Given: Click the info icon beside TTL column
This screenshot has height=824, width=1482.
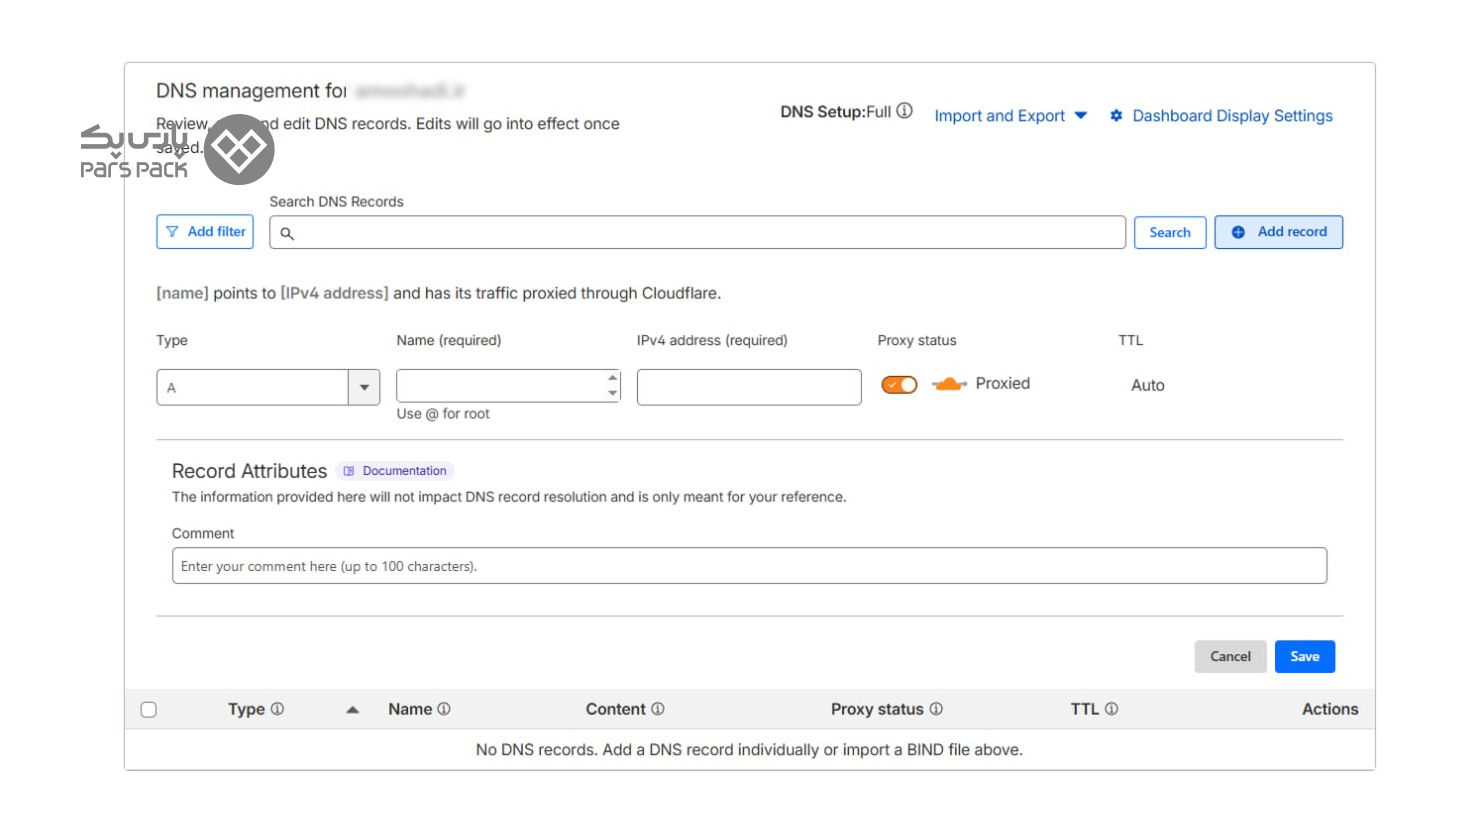Looking at the screenshot, I should point(1111,709).
